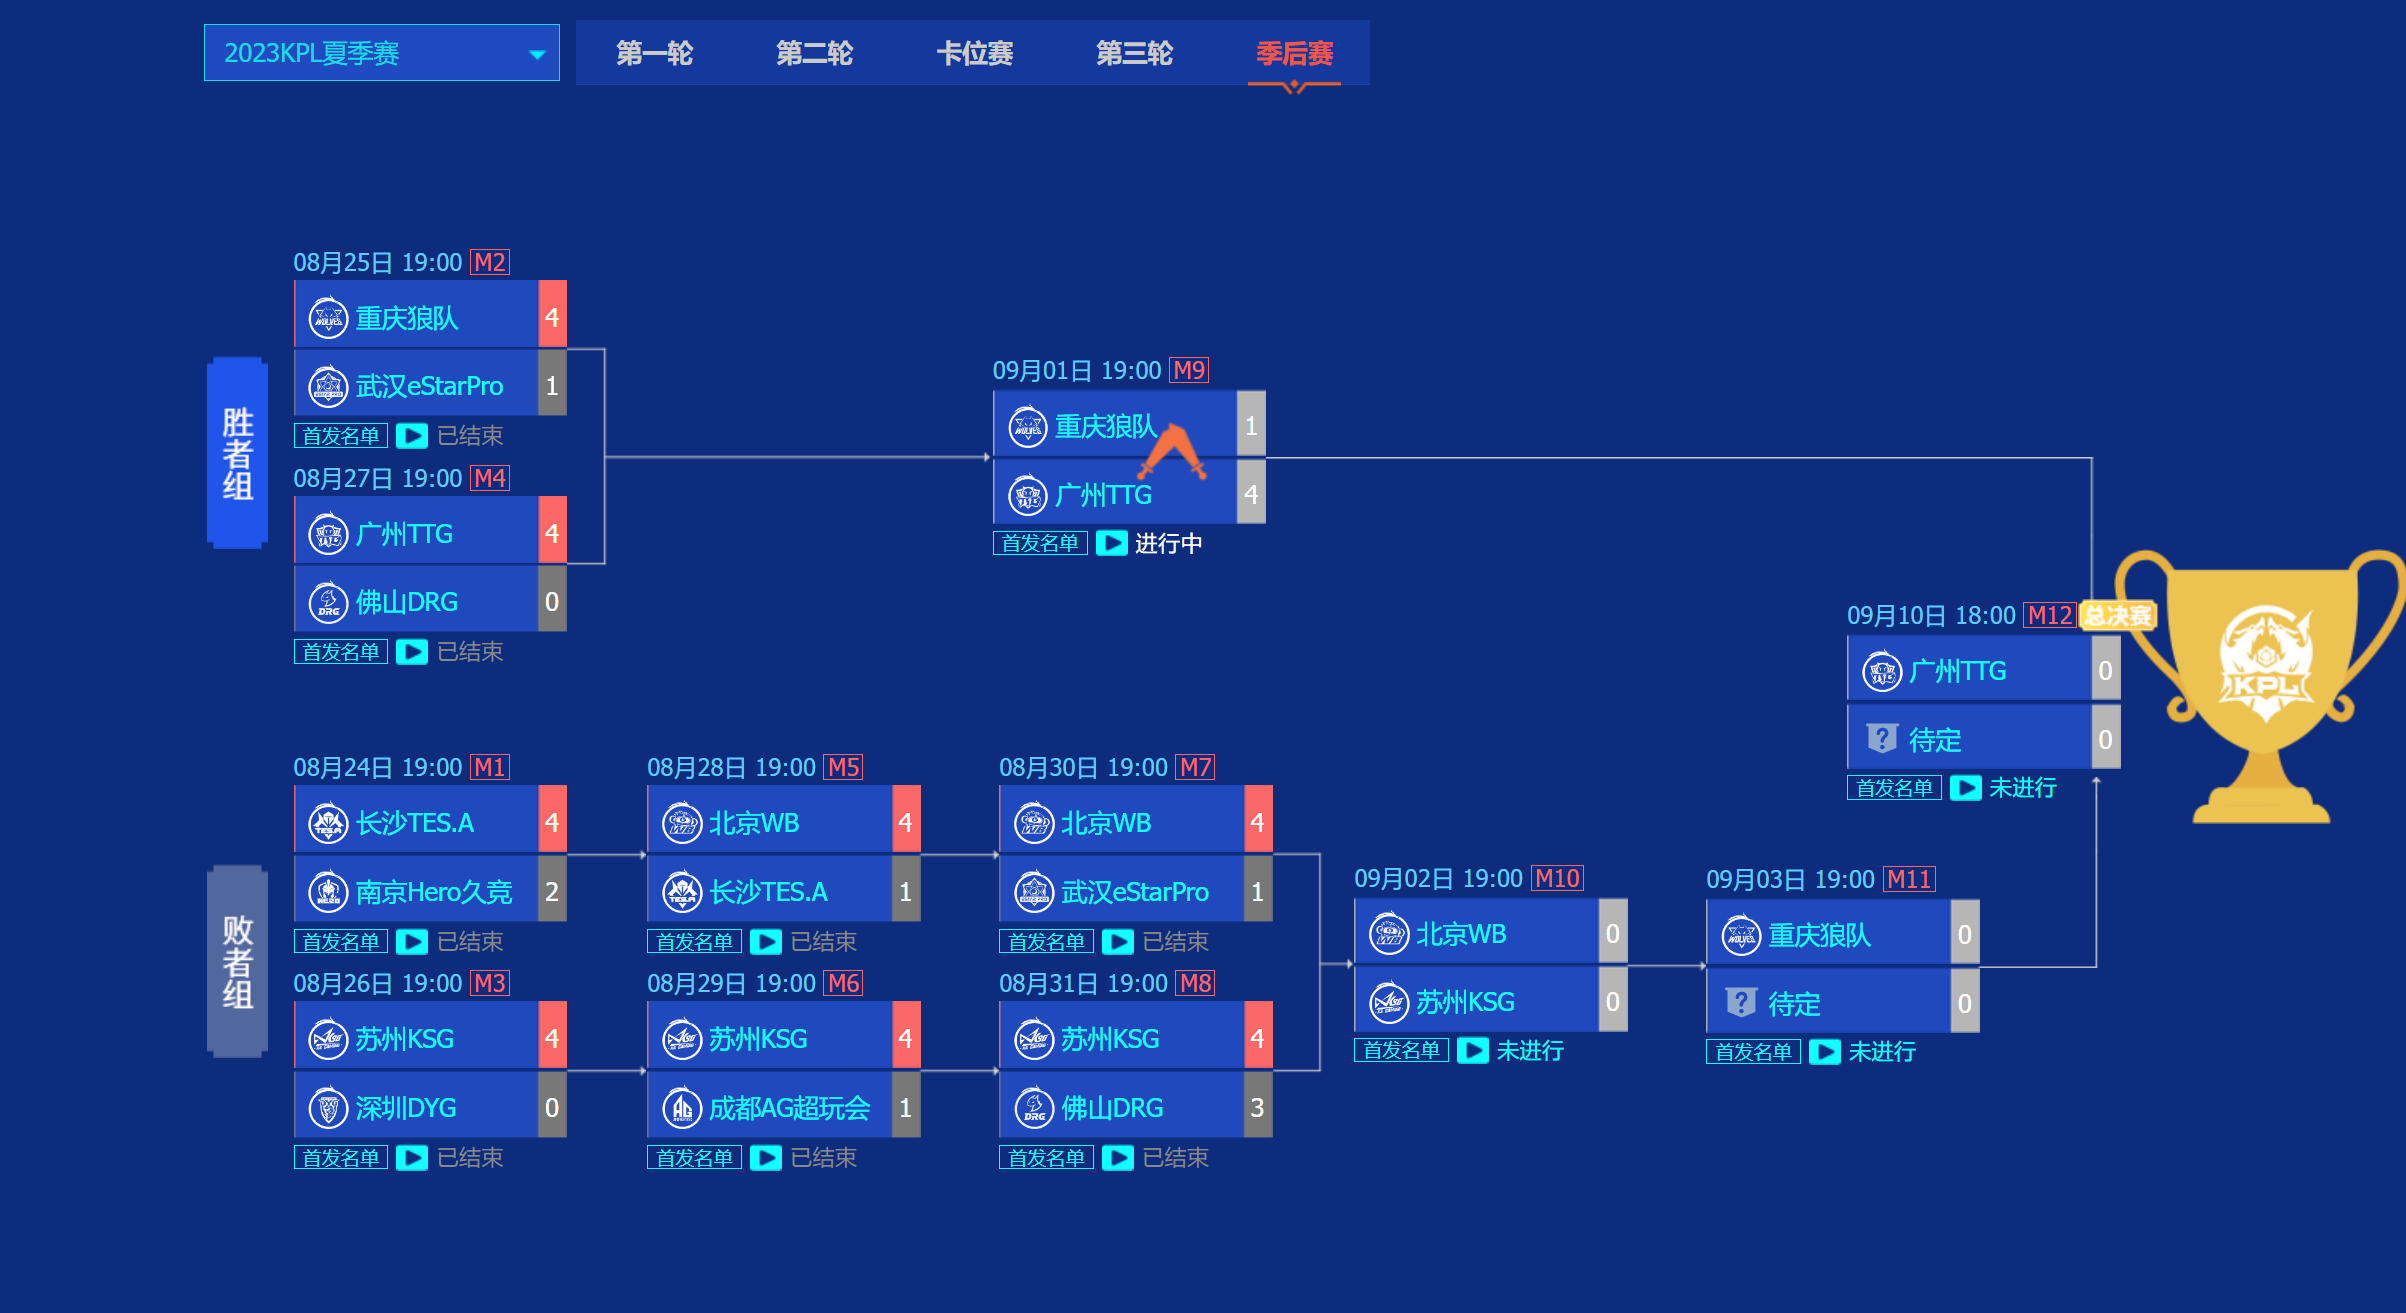Open 首发名单 for match M5
Image resolution: width=2406 pixels, height=1313 pixels.
pos(694,942)
